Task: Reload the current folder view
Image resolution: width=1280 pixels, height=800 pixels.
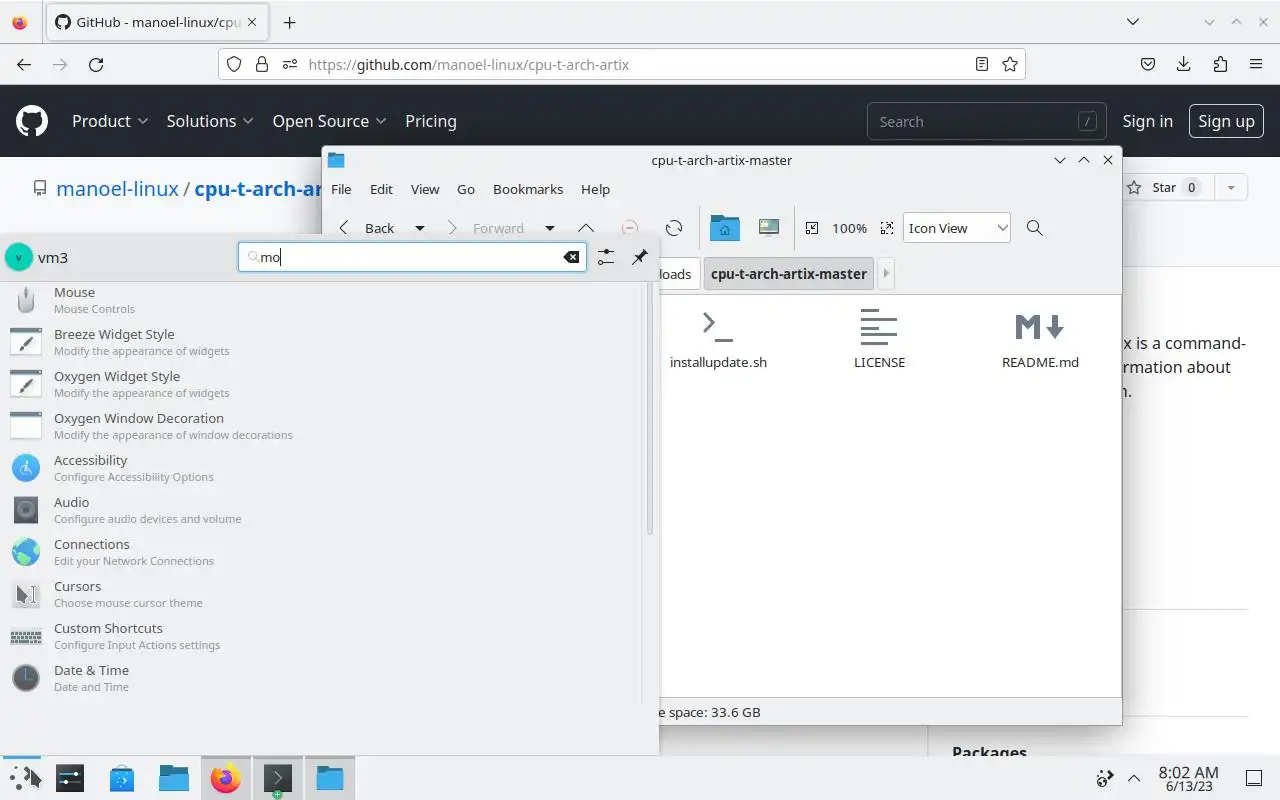Action: pos(674,228)
